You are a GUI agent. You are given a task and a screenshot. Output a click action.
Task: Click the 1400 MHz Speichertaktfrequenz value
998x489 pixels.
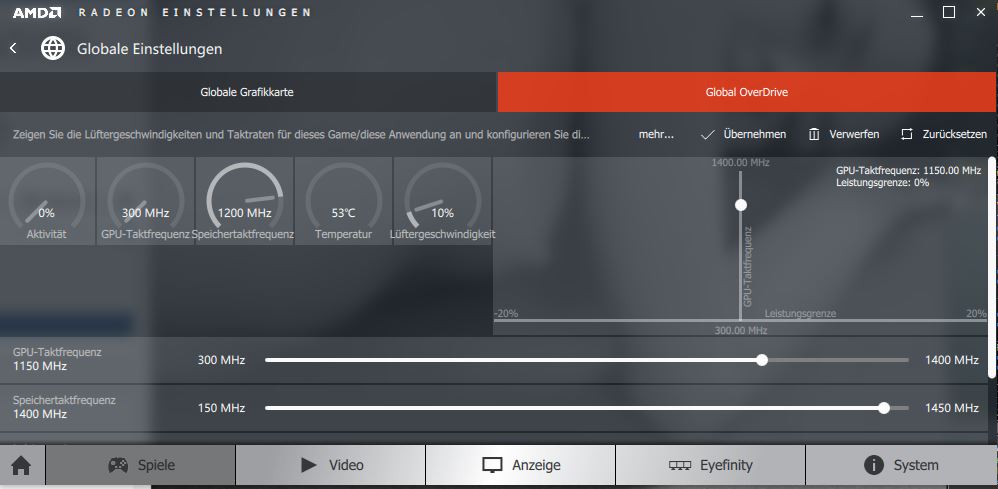[40, 414]
